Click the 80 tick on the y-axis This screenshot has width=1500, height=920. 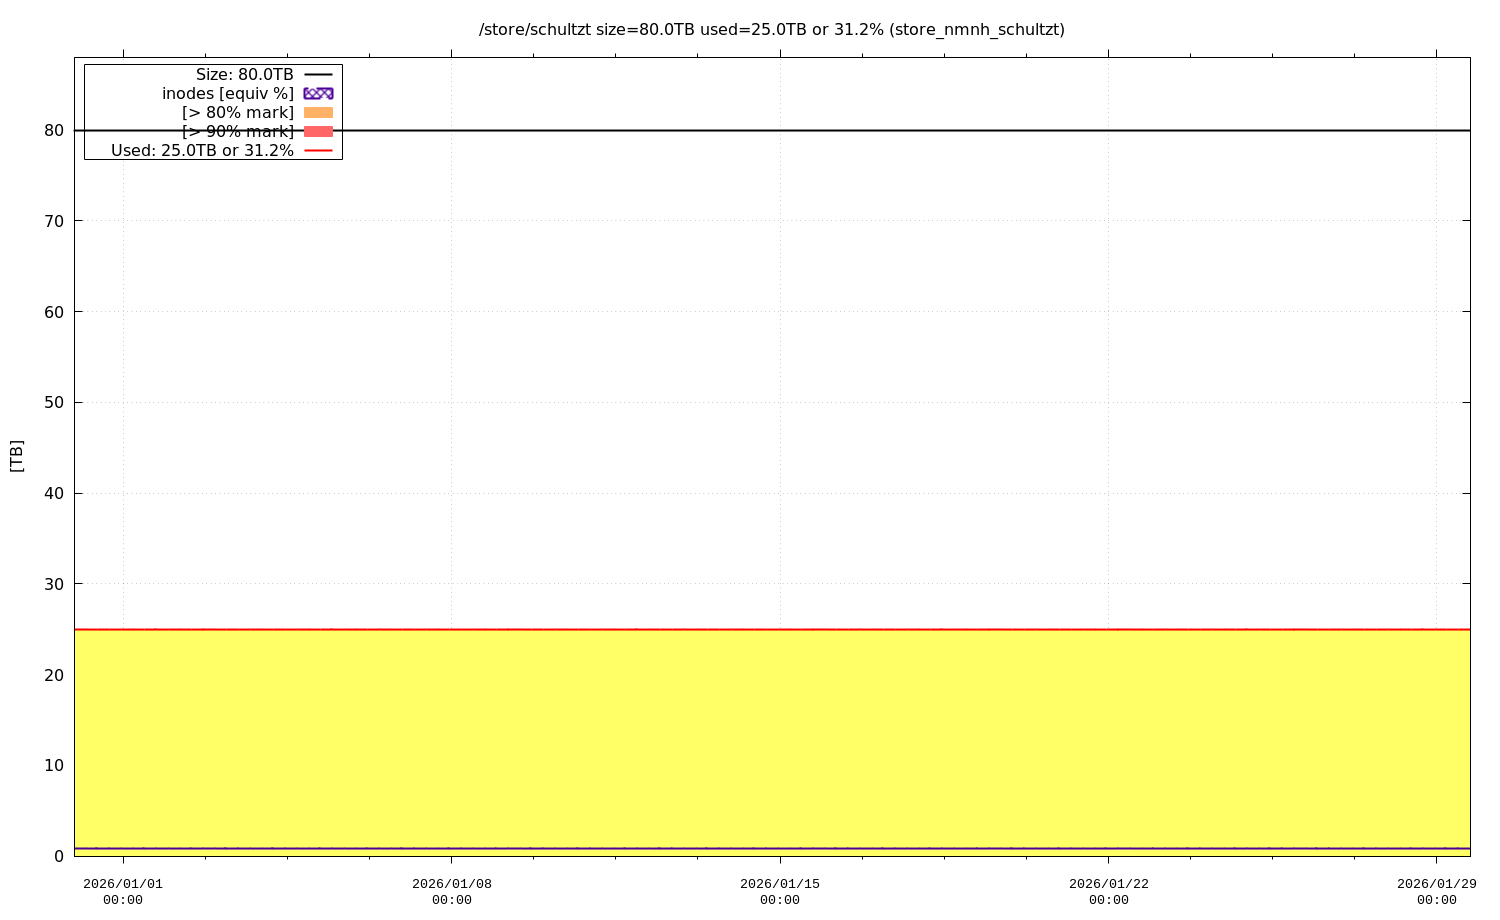pos(54,130)
